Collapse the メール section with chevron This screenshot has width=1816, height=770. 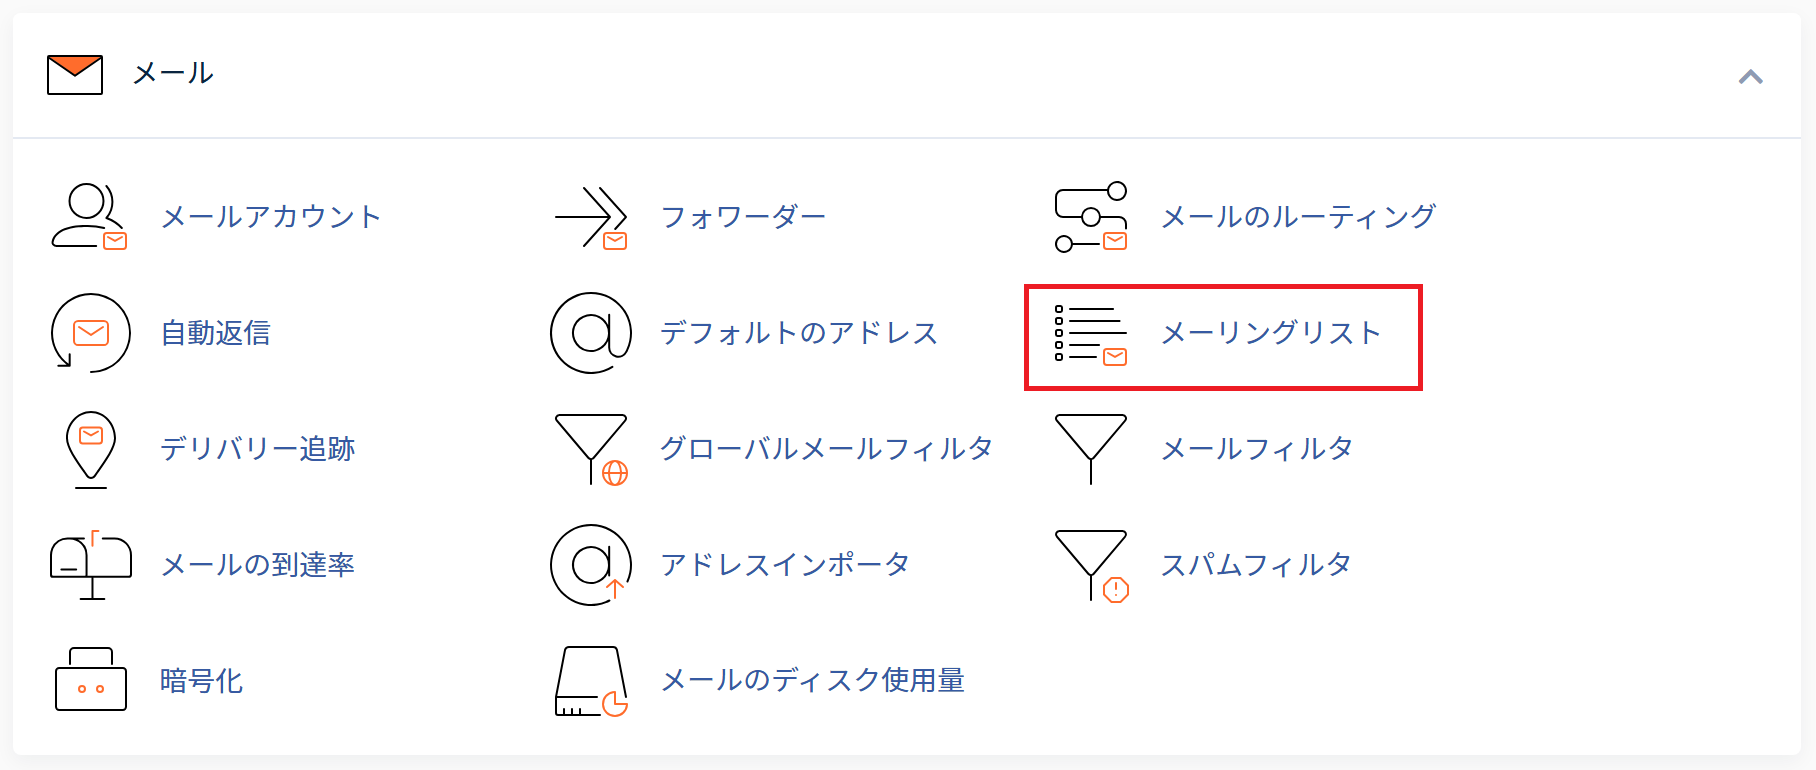pyautogui.click(x=1750, y=77)
